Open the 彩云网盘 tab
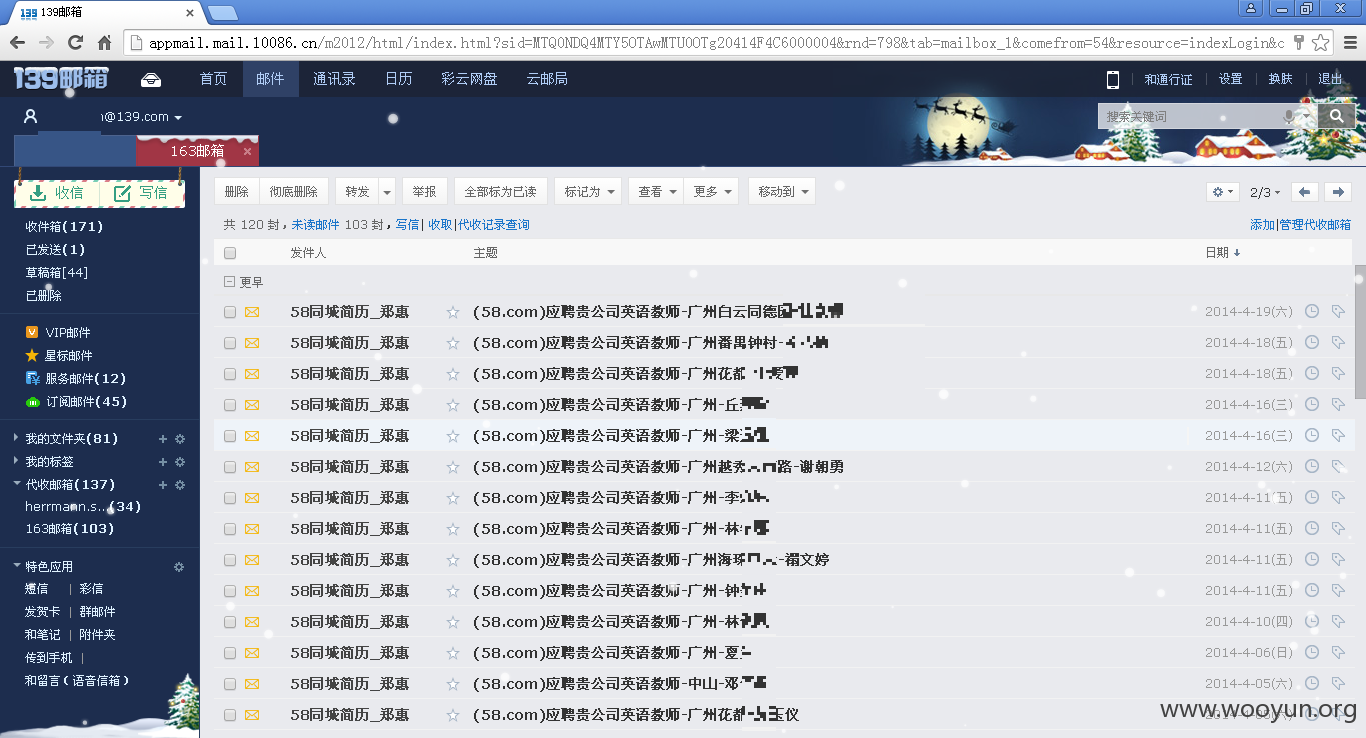Viewport: 1366px width, 738px height. coord(469,79)
